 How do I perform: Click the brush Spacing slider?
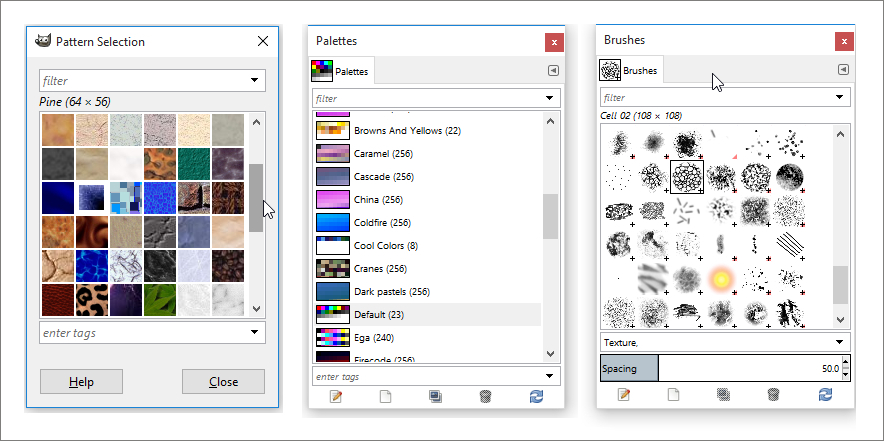pos(750,369)
